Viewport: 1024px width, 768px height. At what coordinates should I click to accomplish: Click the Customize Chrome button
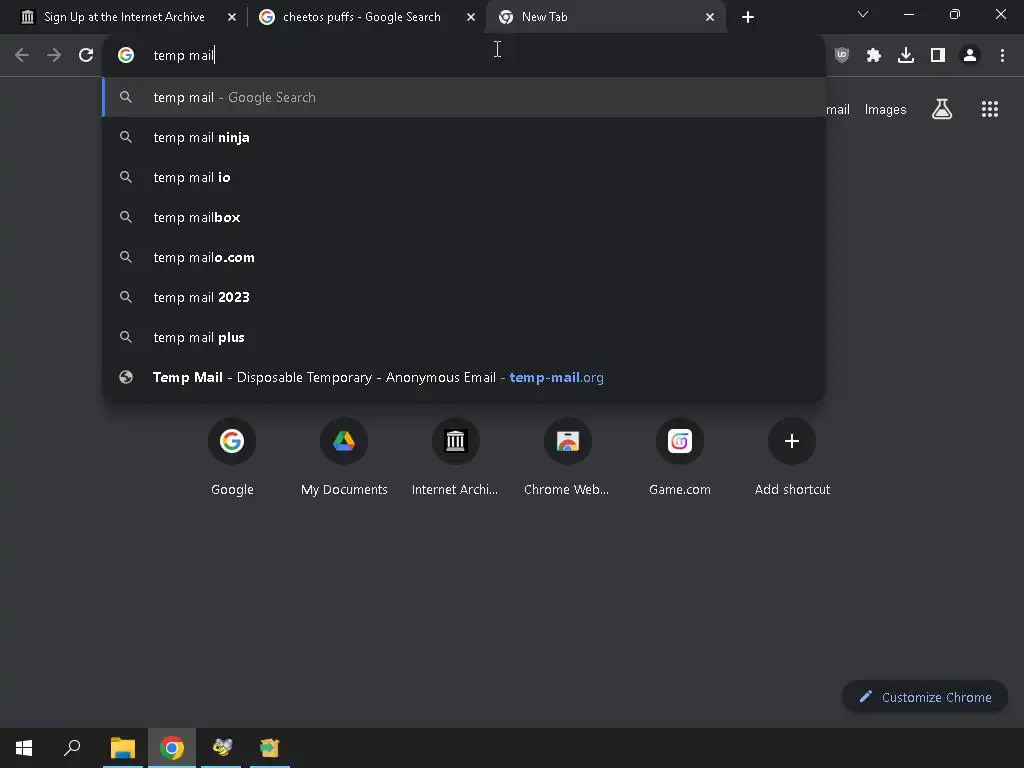click(x=925, y=697)
